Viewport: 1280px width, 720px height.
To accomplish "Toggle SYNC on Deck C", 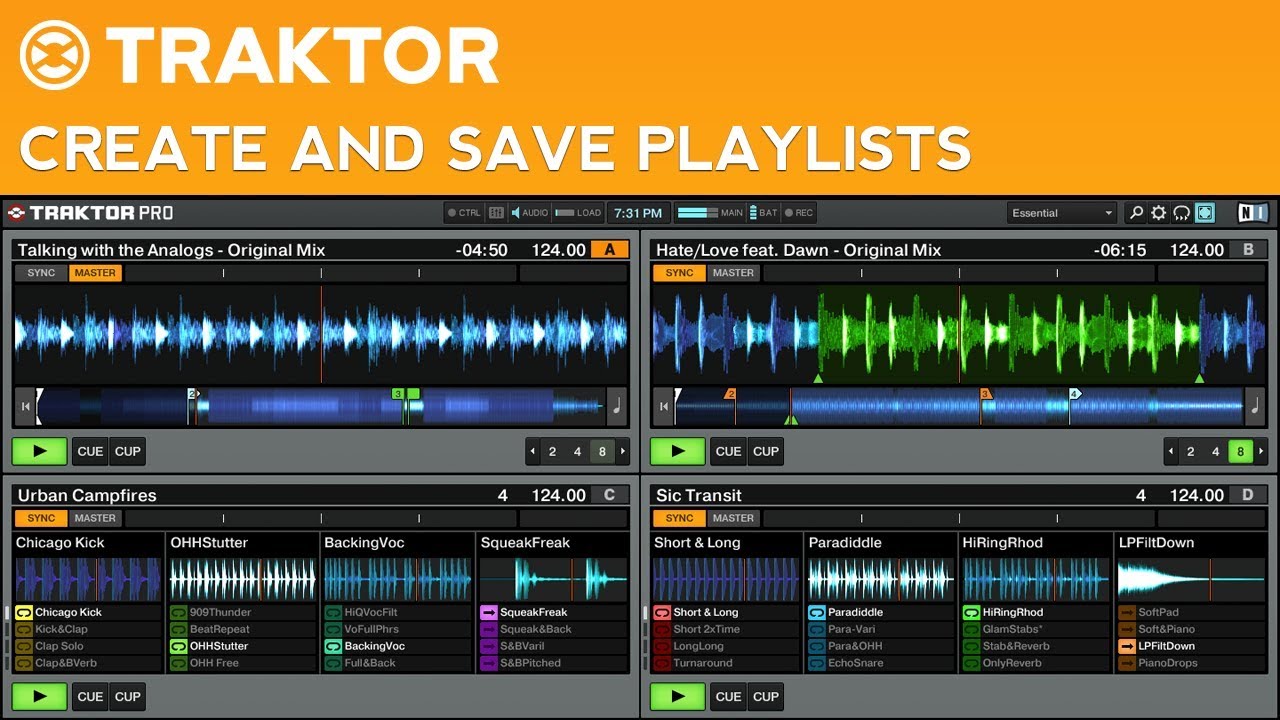I will [41, 518].
